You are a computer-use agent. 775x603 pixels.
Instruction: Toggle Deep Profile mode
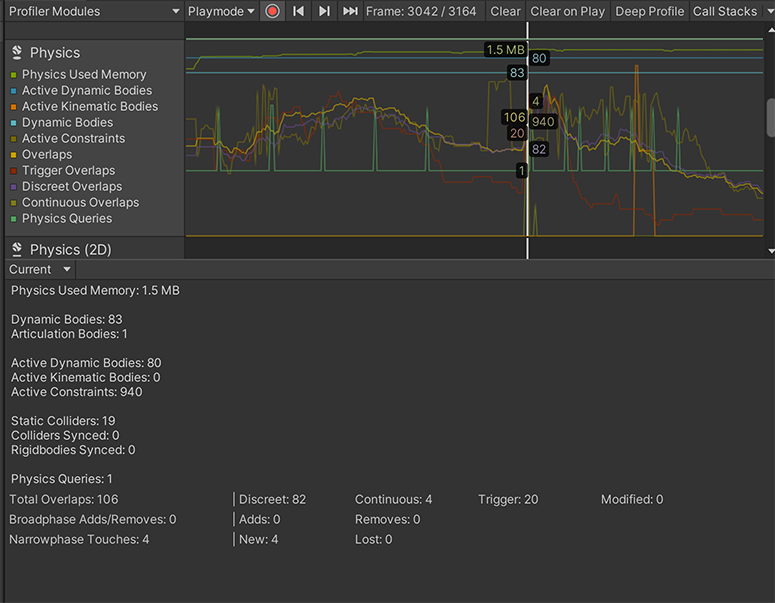(649, 11)
